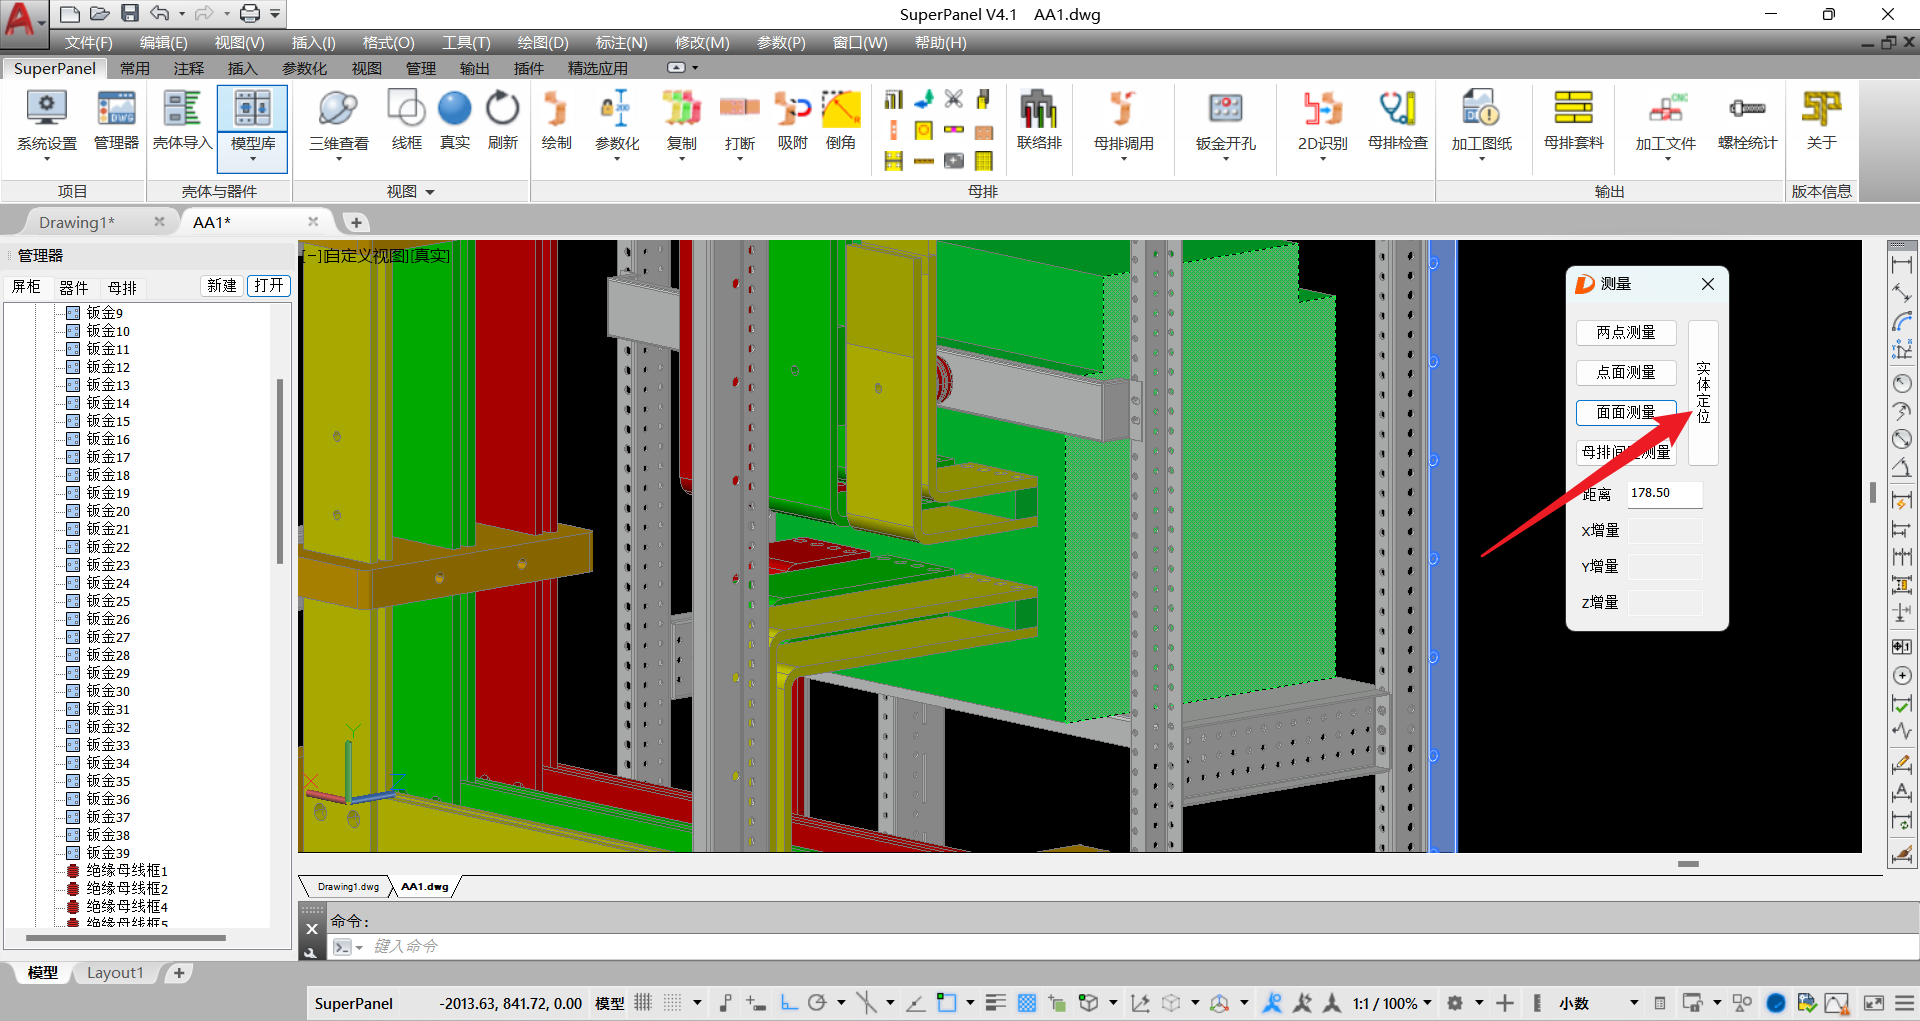Toggle clean screen icon in status bar
This screenshot has width=1920, height=1021.
coord(1874,1002)
